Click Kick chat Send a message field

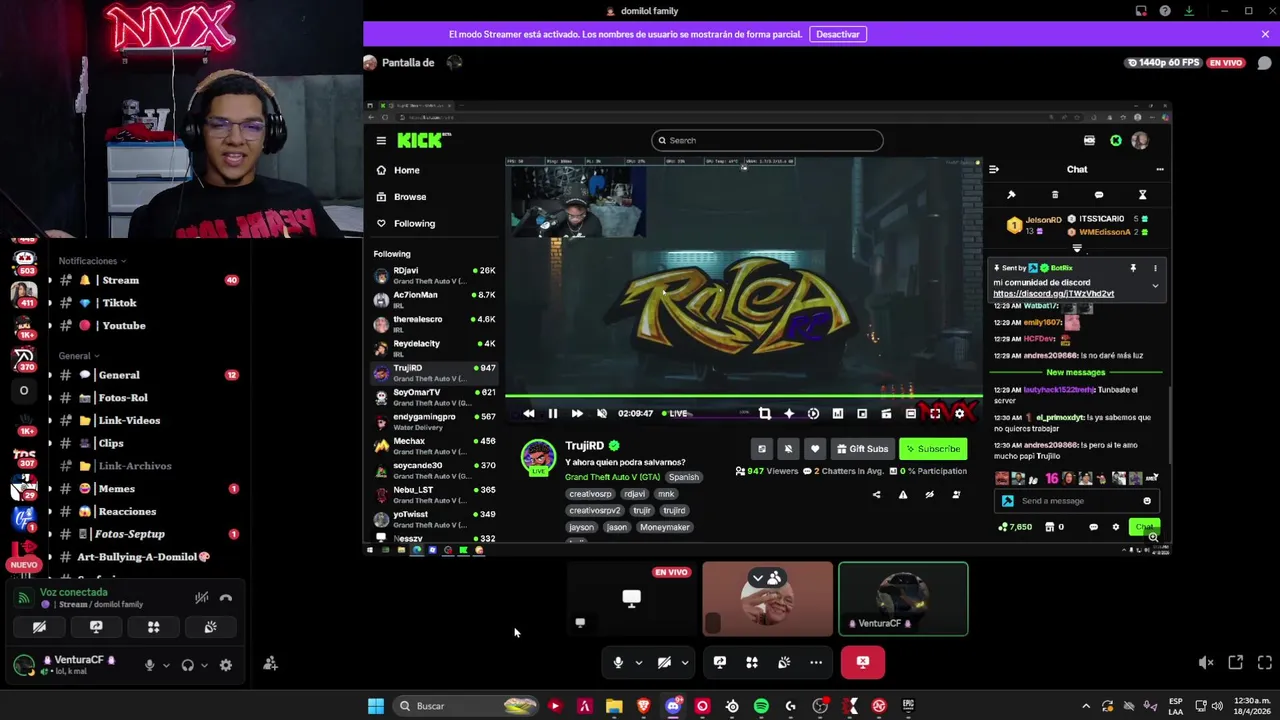(x=1077, y=501)
